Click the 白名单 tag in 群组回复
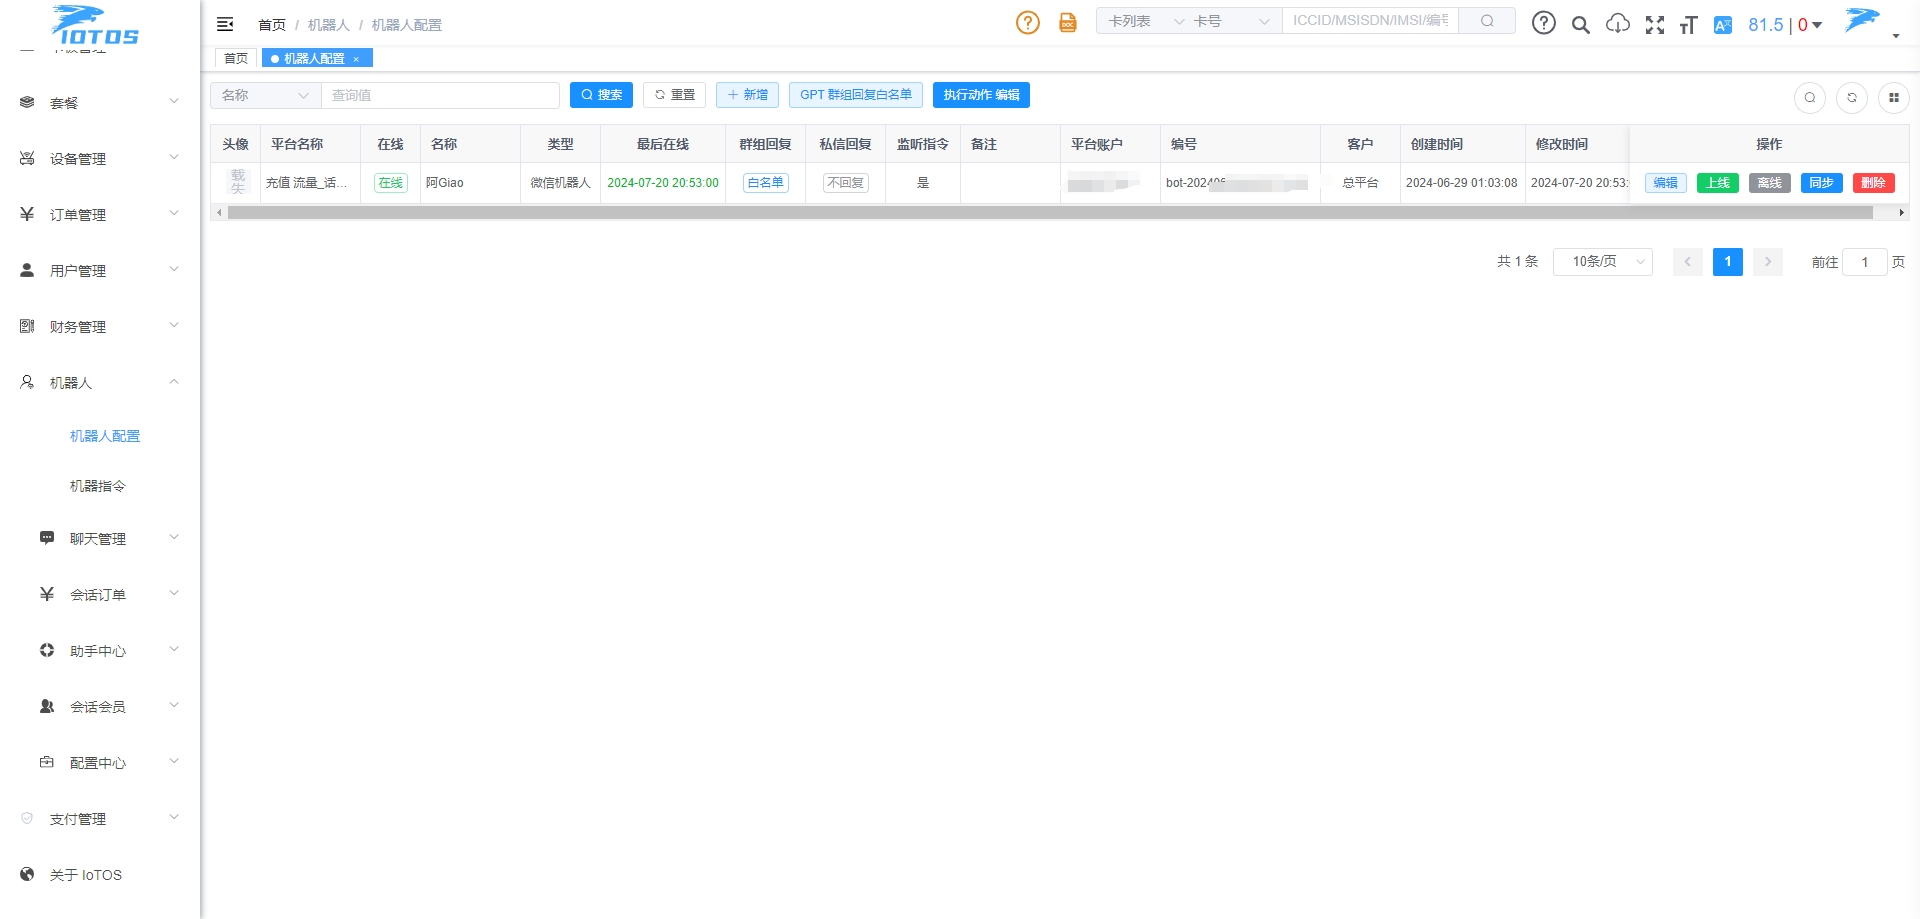This screenshot has height=919, width=1920. (766, 183)
